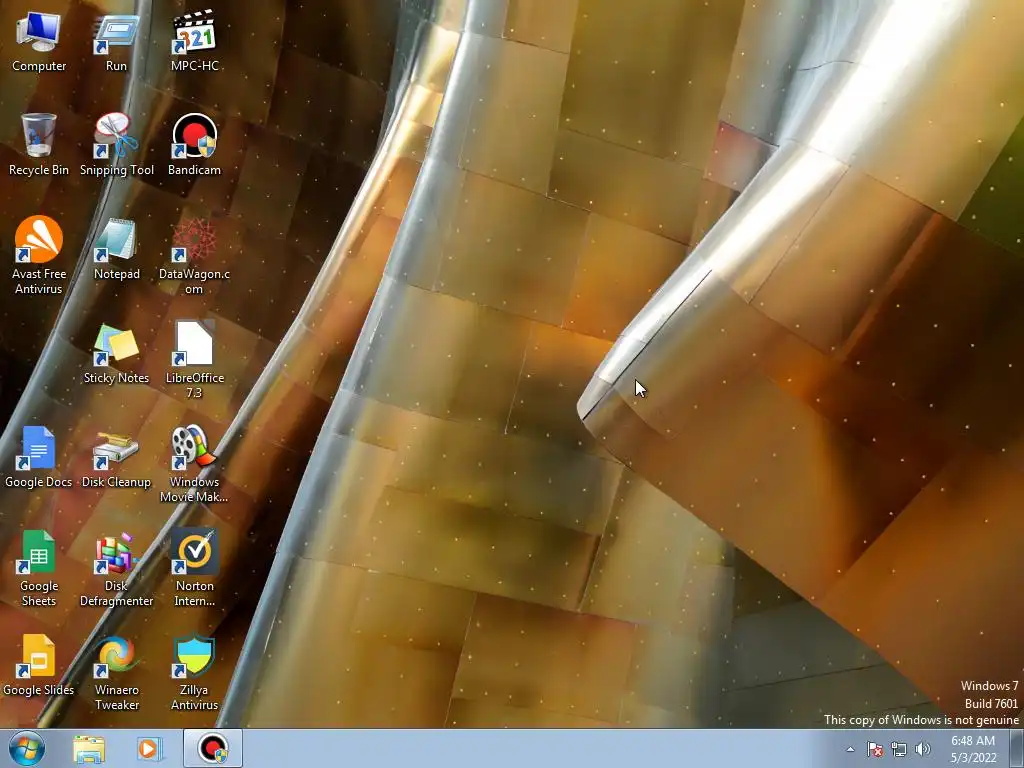Image resolution: width=1024 pixels, height=768 pixels.
Task: Launch Windows Media Player from taskbar
Action: 148,749
